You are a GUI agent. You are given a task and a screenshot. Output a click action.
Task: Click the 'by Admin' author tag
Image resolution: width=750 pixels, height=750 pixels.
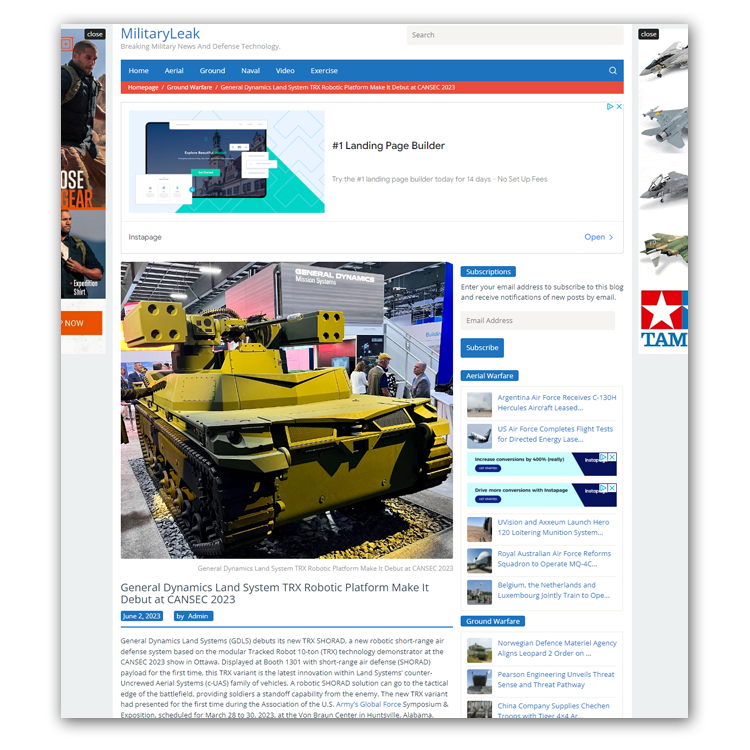point(192,616)
